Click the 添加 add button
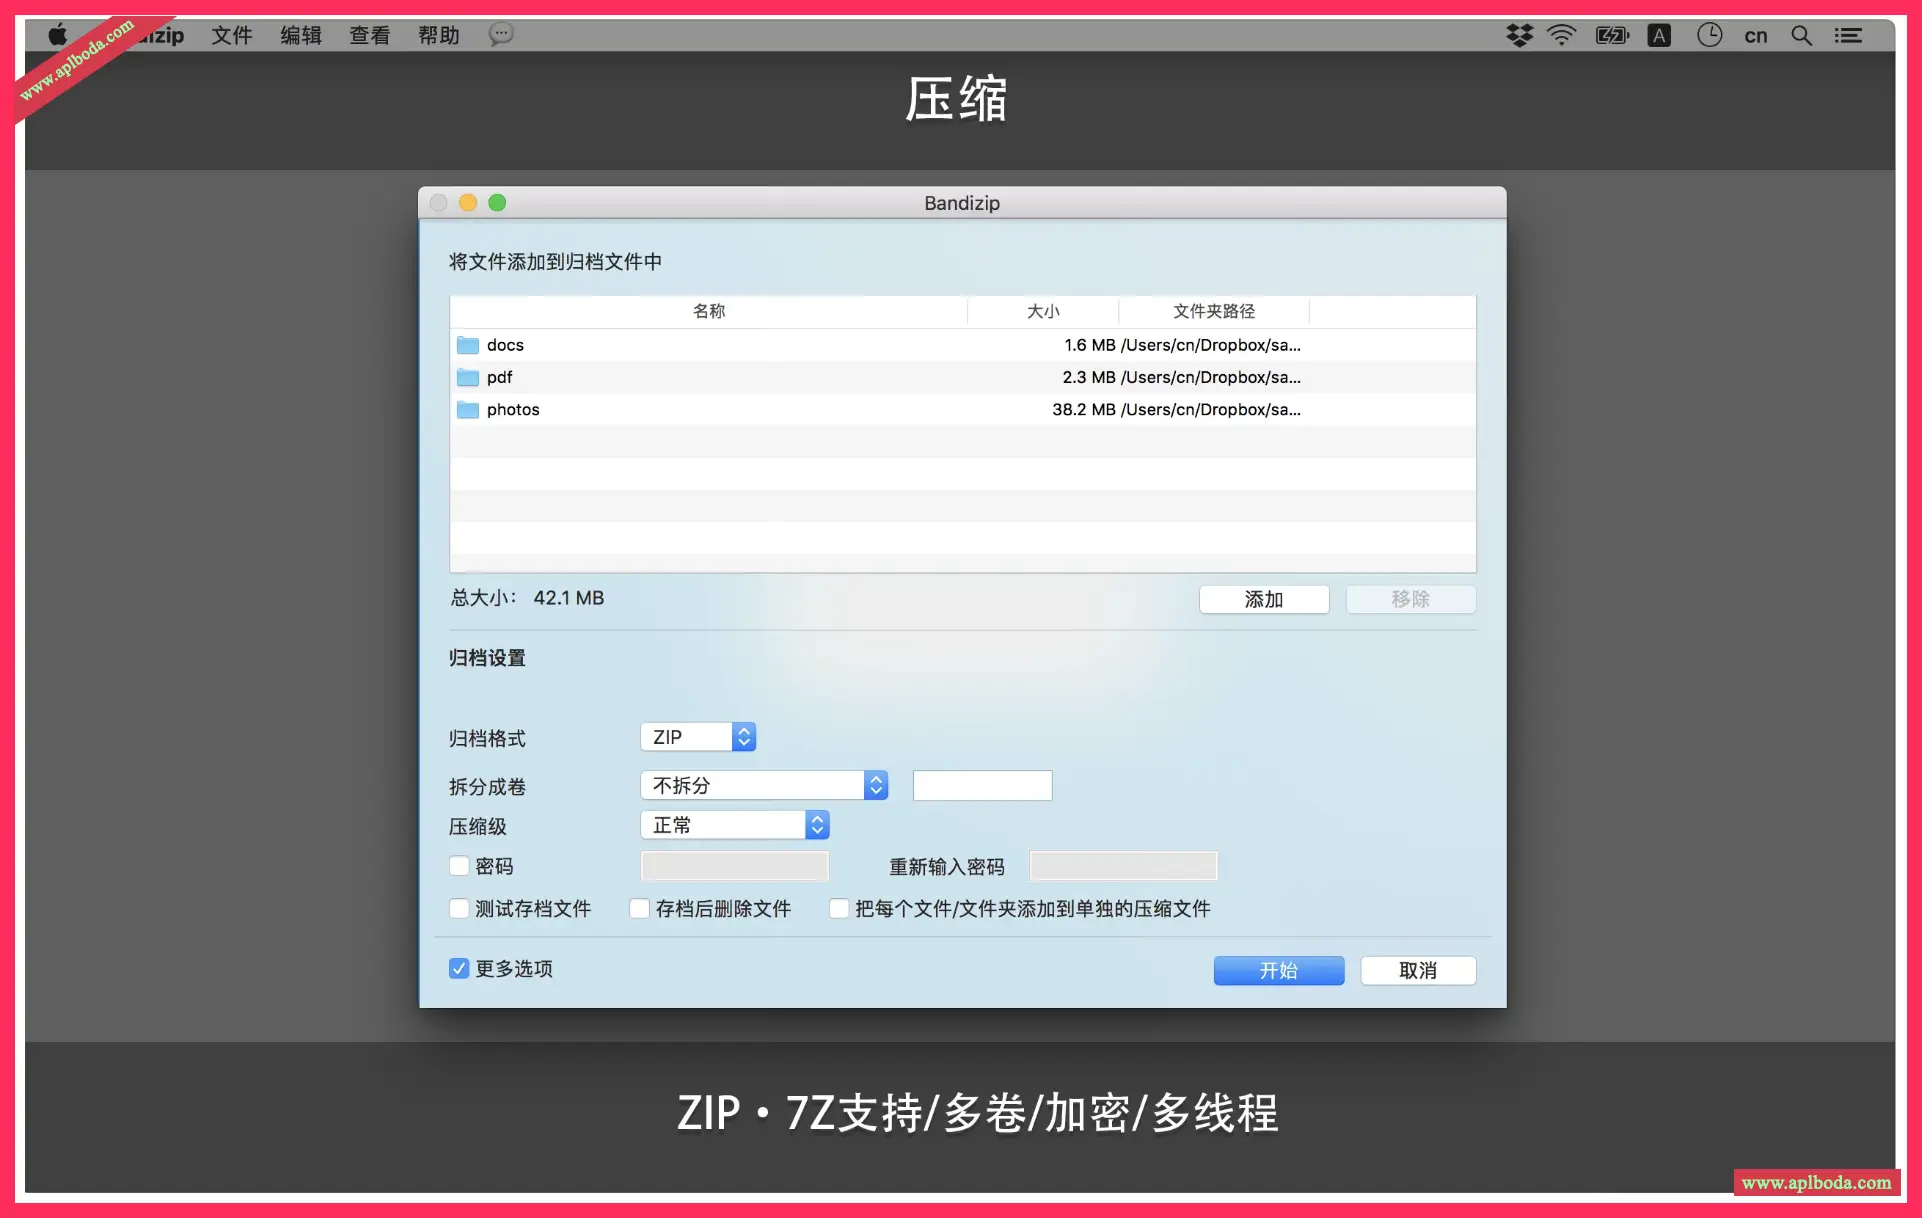The width and height of the screenshot is (1922, 1218). click(x=1263, y=599)
